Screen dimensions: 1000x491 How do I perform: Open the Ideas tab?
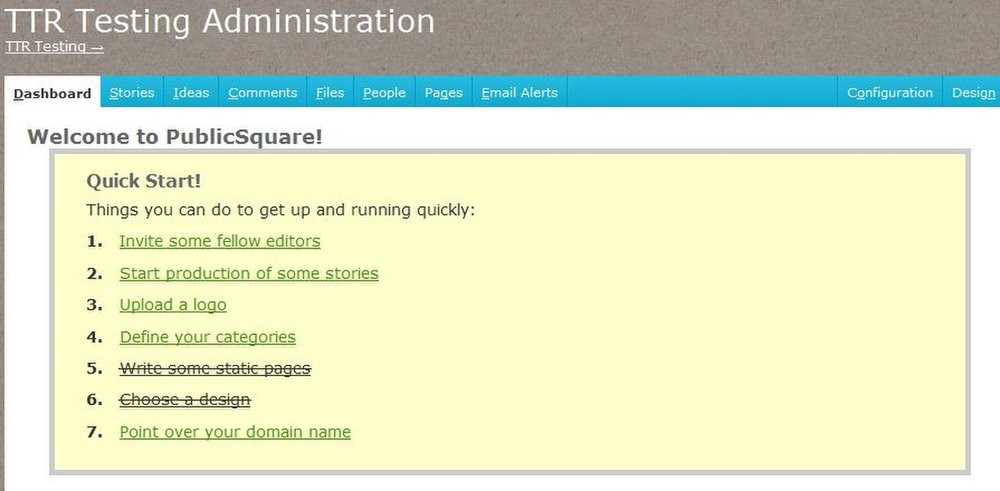coord(191,92)
